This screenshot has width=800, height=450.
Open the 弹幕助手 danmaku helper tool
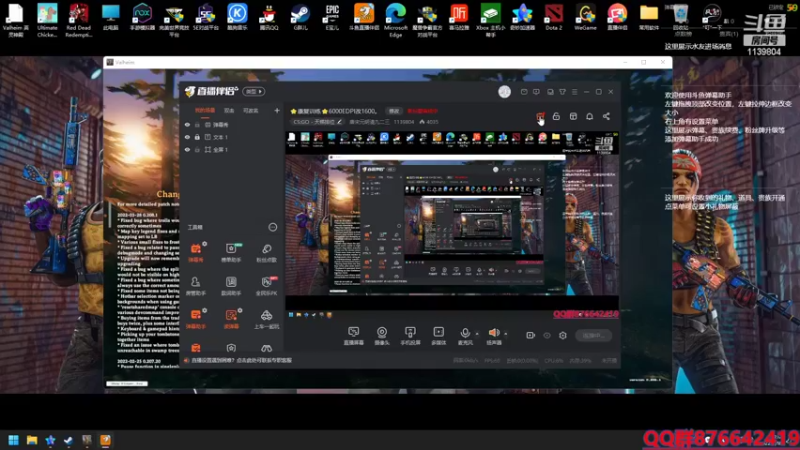(x=196, y=319)
